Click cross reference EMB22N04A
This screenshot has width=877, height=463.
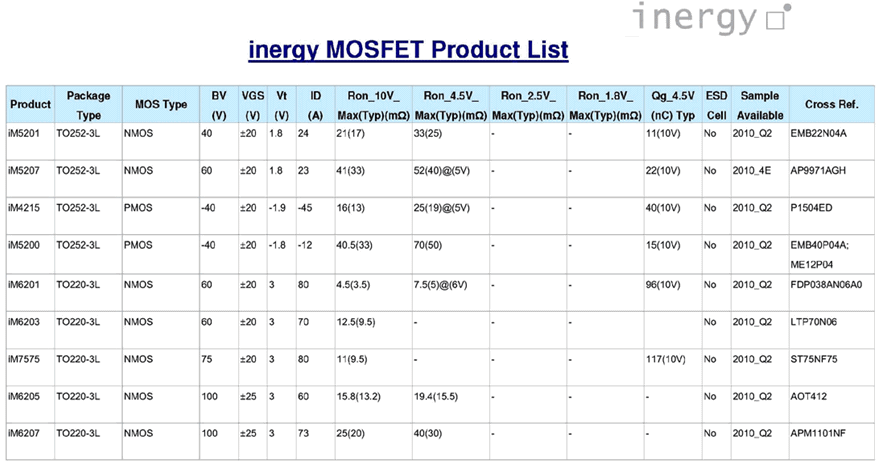[x=818, y=134]
